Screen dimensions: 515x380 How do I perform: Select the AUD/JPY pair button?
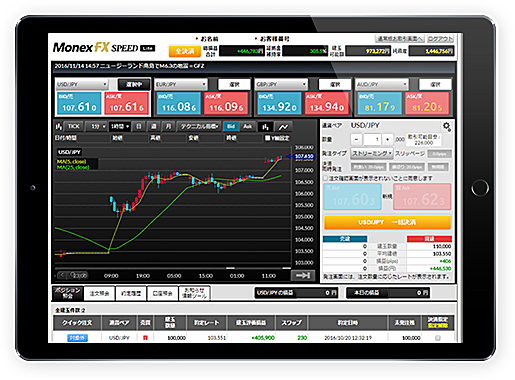pyautogui.click(x=435, y=84)
